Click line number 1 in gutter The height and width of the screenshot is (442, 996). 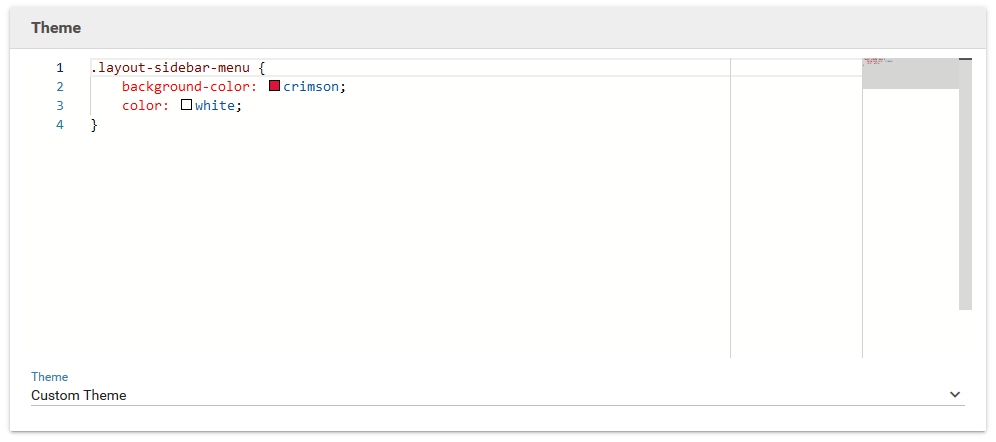[x=60, y=68]
